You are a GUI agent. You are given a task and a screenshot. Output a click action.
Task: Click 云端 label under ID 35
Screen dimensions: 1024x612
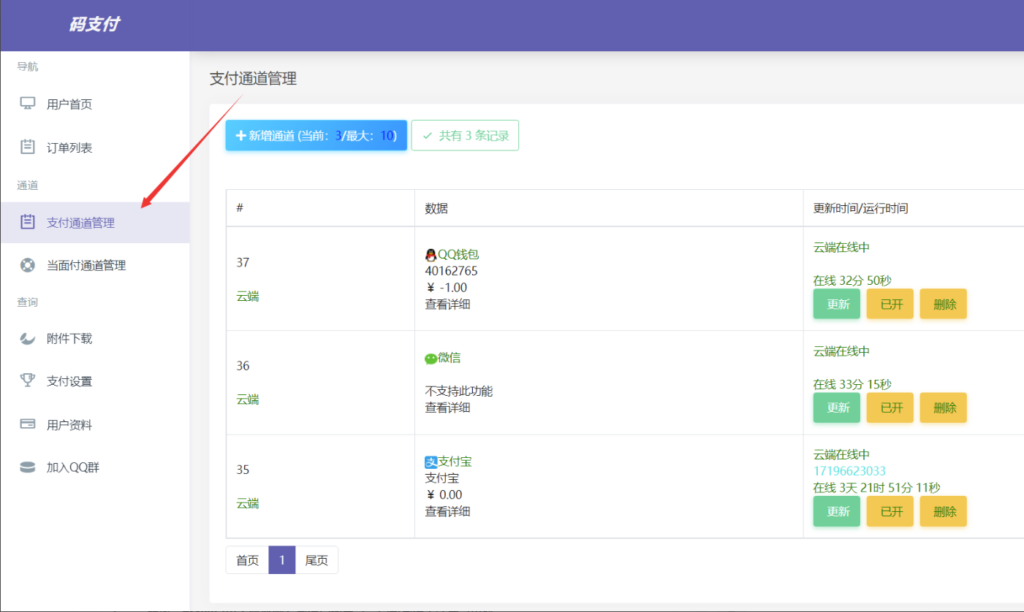pos(248,503)
